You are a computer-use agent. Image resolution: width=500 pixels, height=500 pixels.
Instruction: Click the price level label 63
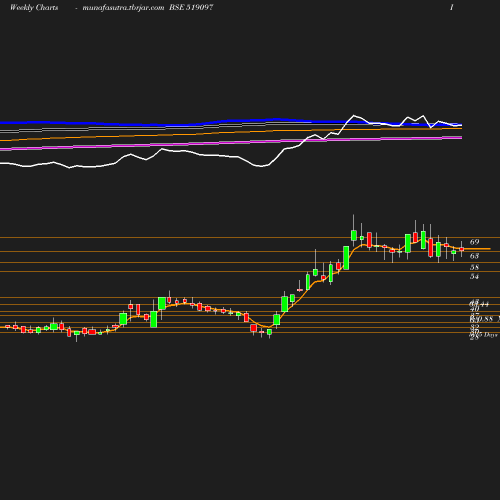pos(475,256)
